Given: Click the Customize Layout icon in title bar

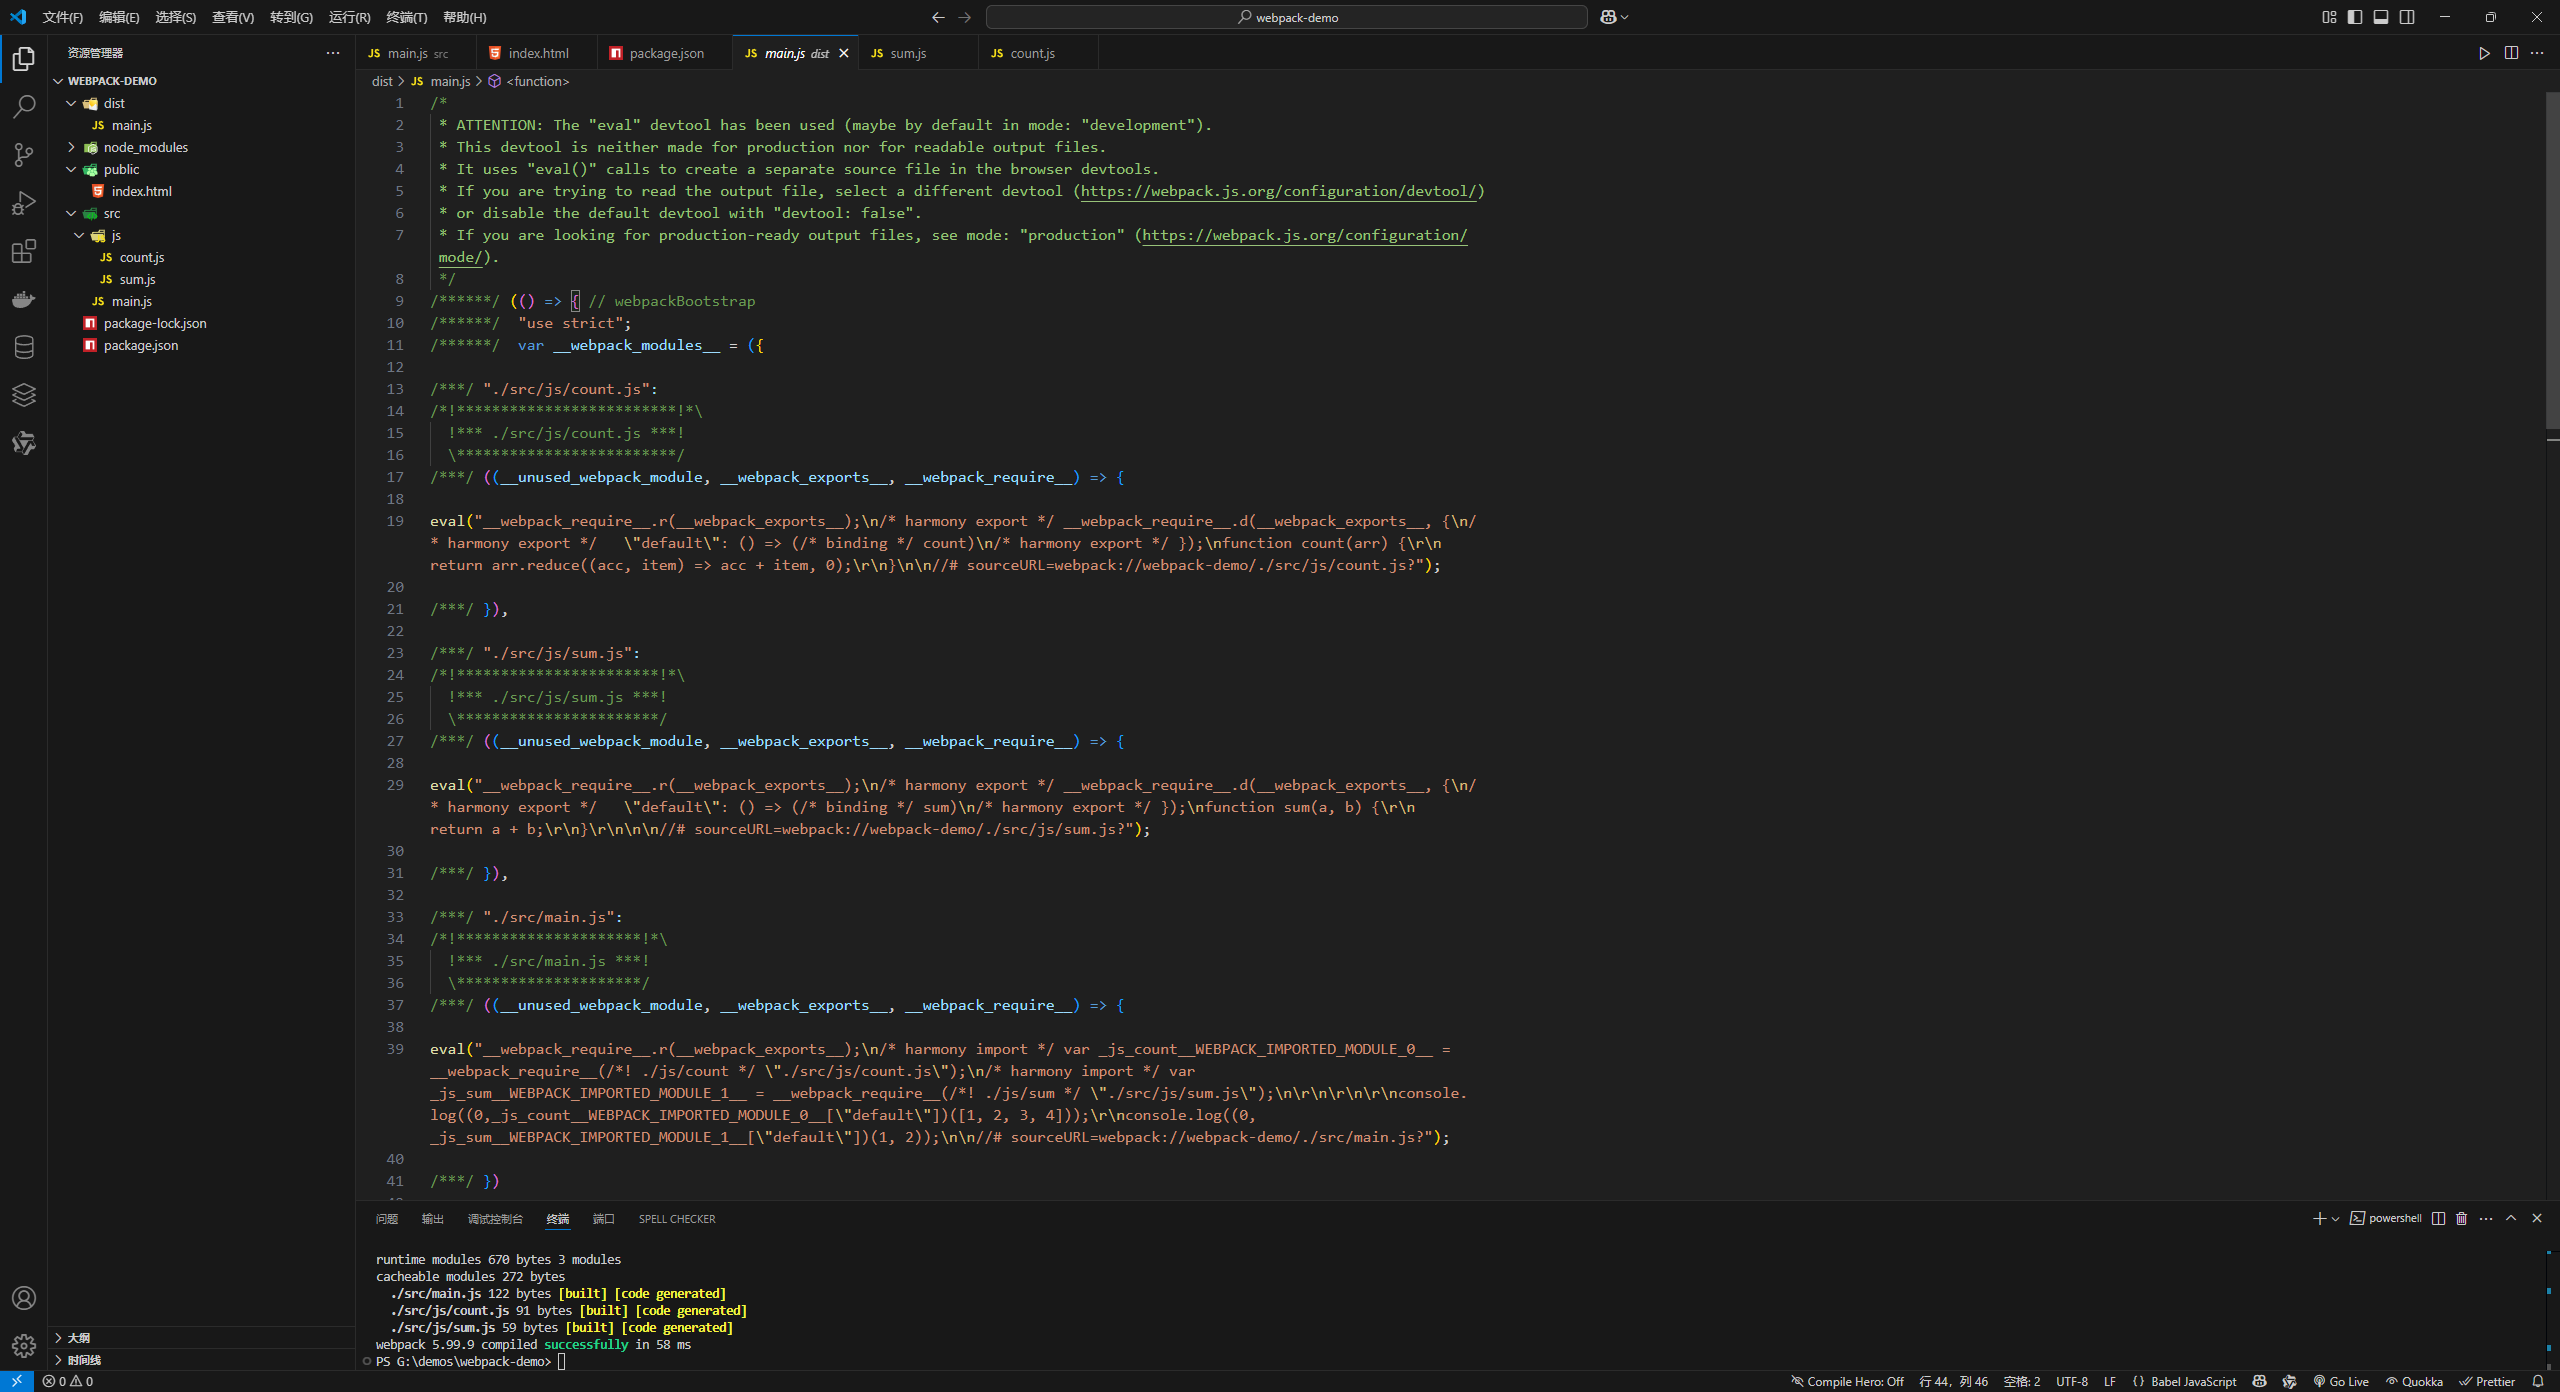Looking at the screenshot, I should point(2329,17).
